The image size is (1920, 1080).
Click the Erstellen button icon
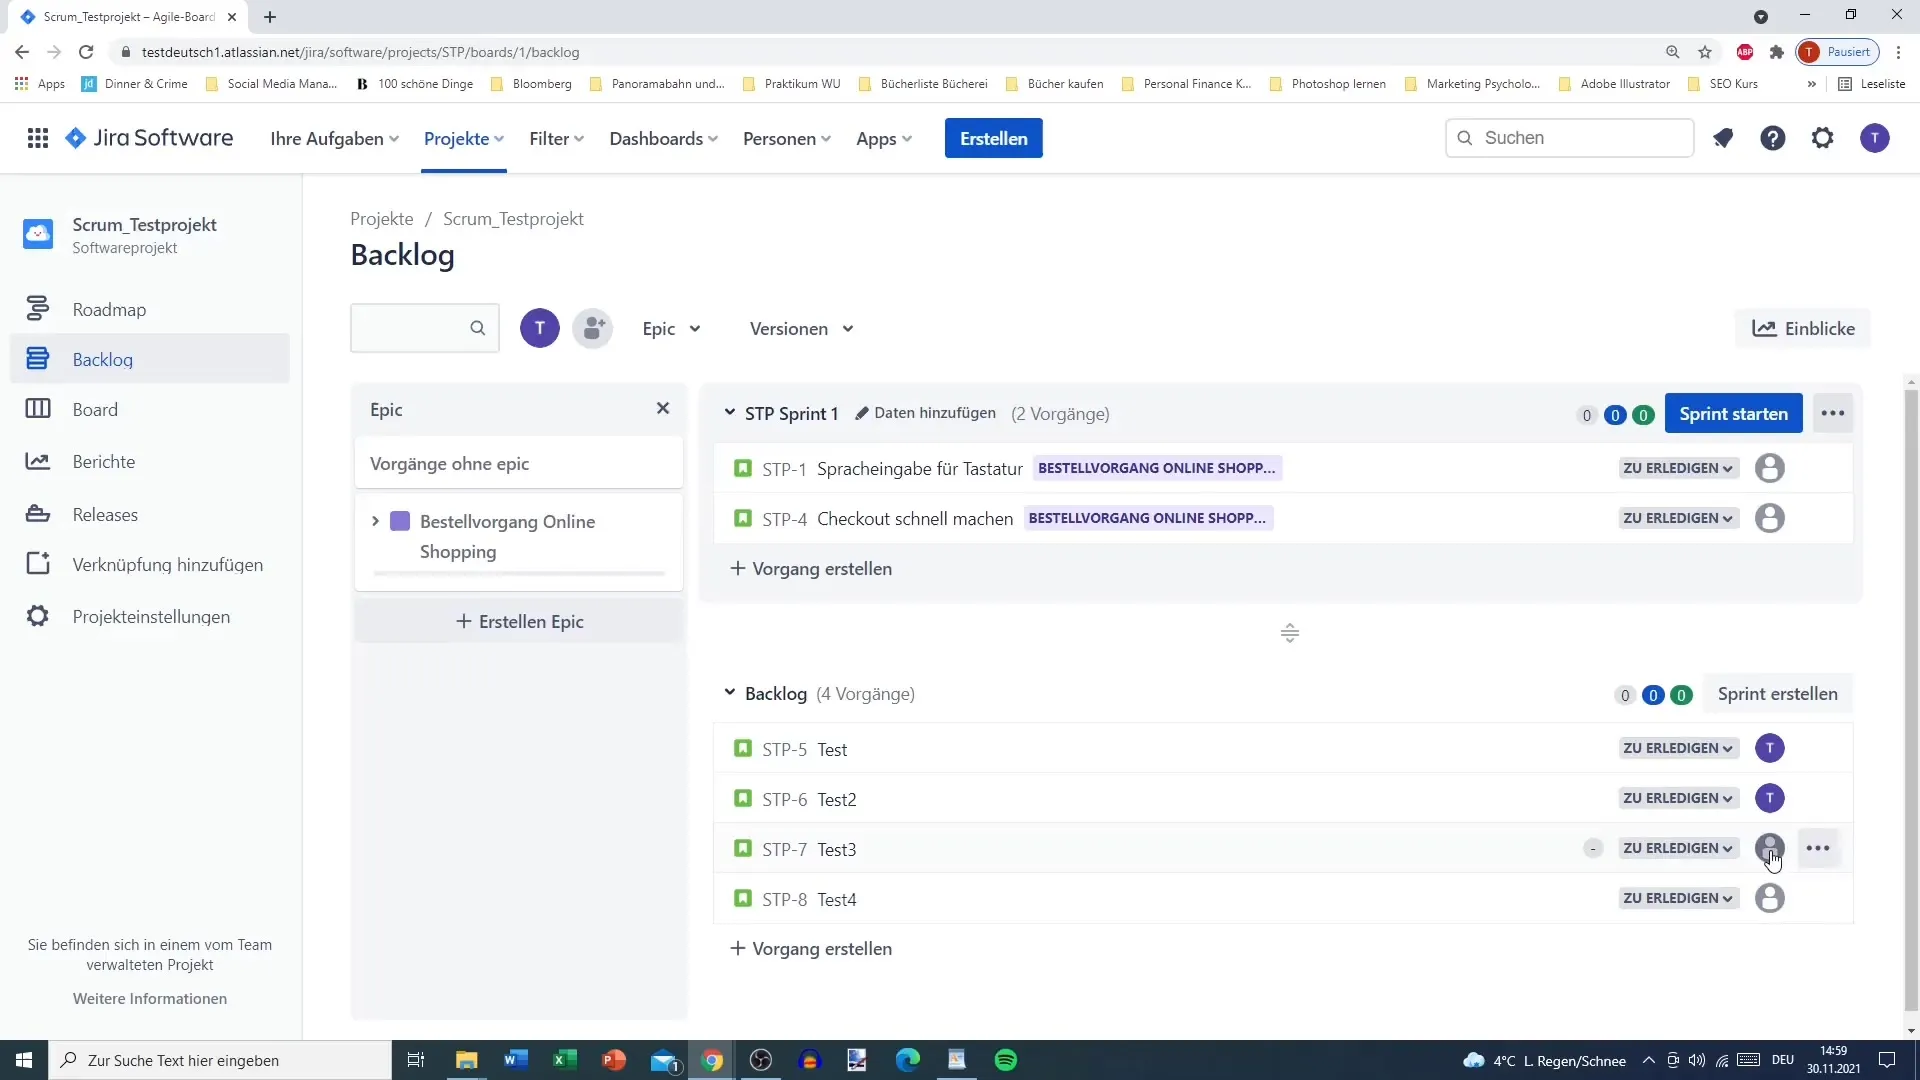(994, 137)
